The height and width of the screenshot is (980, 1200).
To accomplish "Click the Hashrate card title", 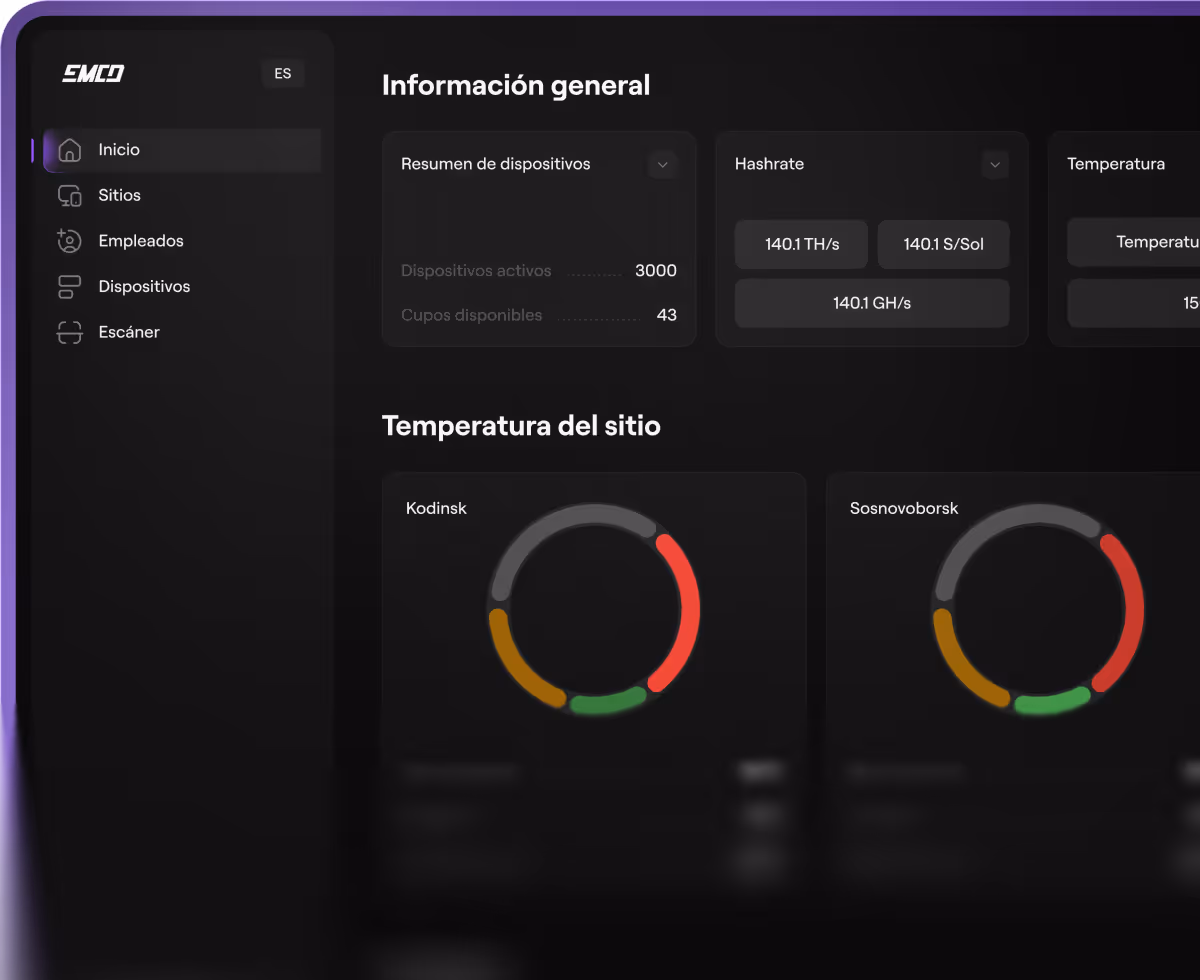I will pyautogui.click(x=769, y=164).
